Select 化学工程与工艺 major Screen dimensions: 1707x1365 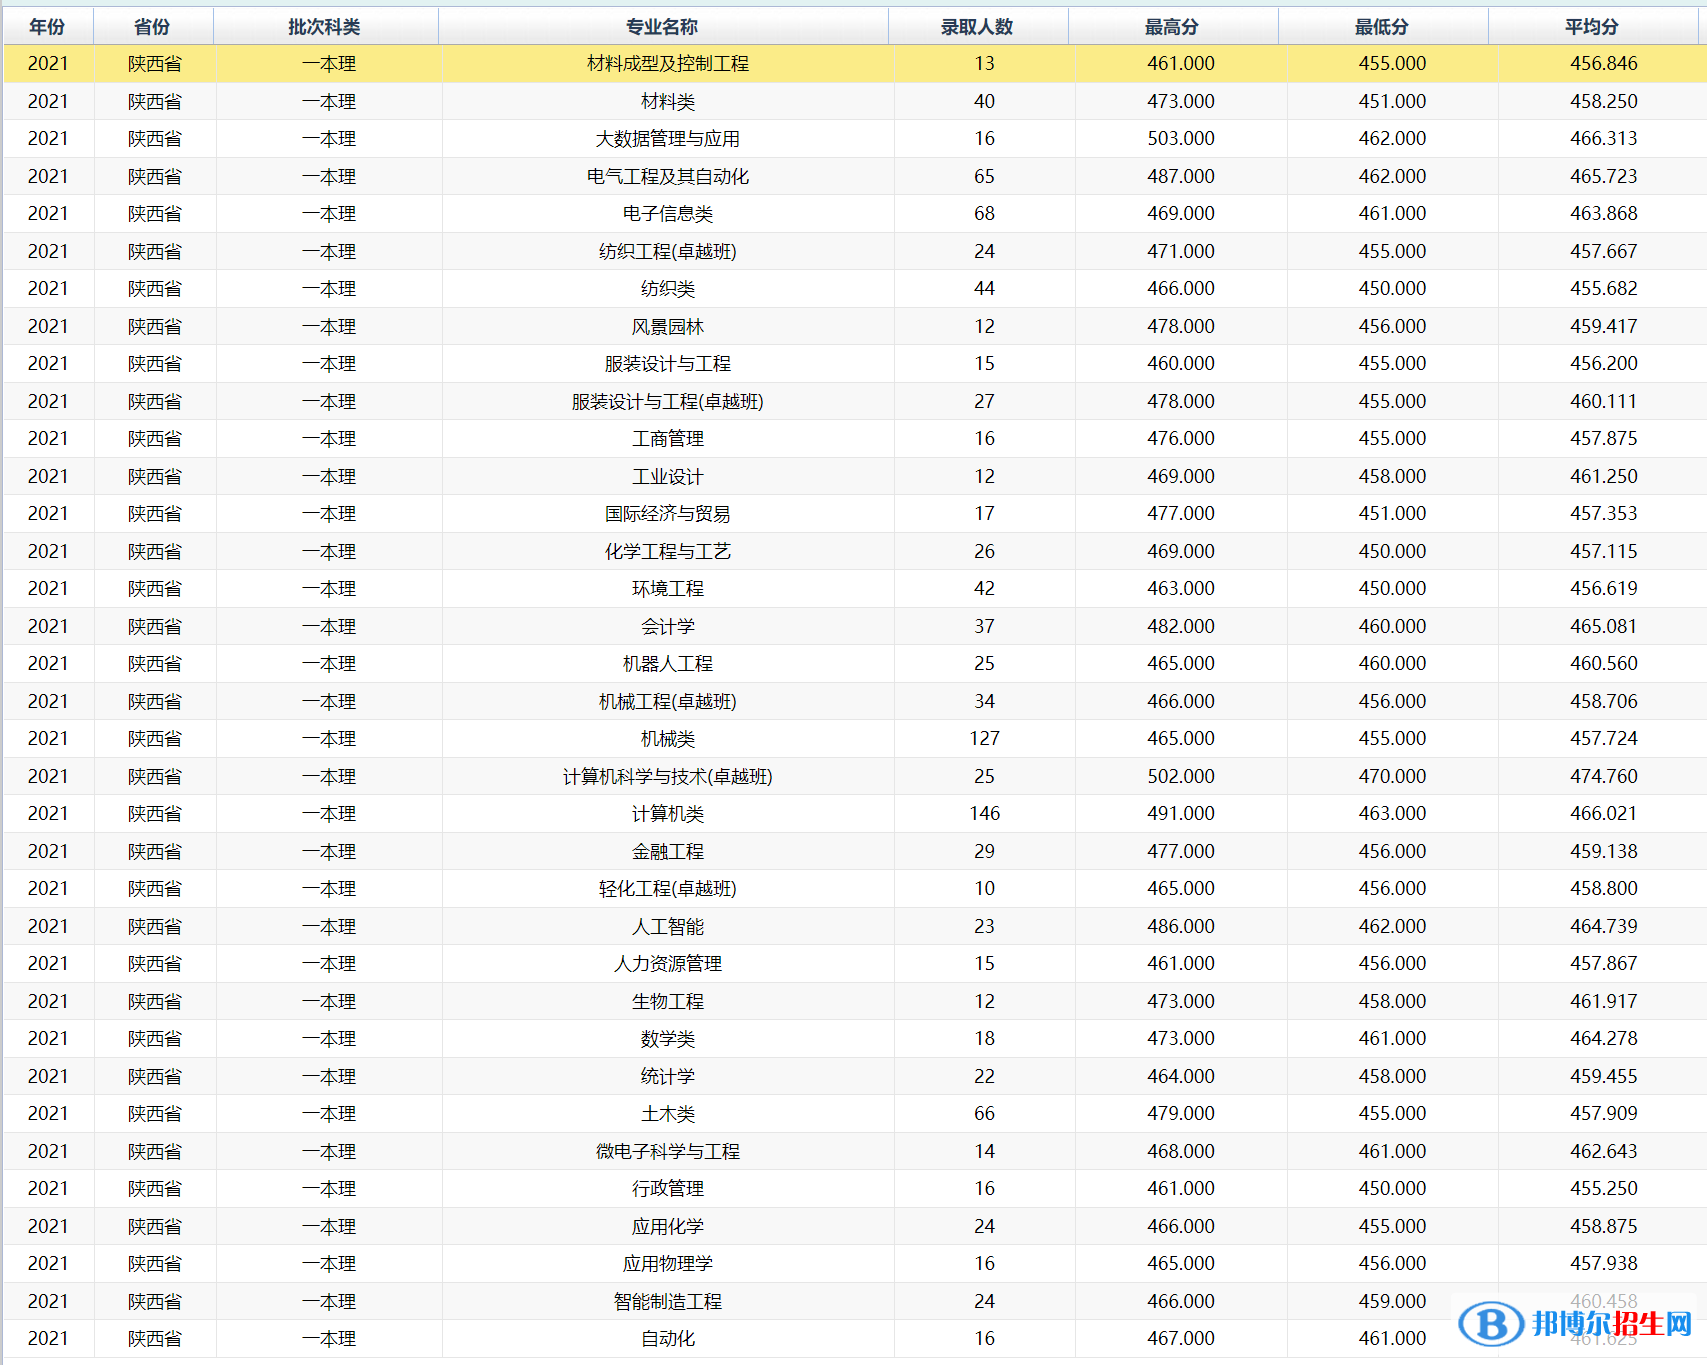pos(668,551)
